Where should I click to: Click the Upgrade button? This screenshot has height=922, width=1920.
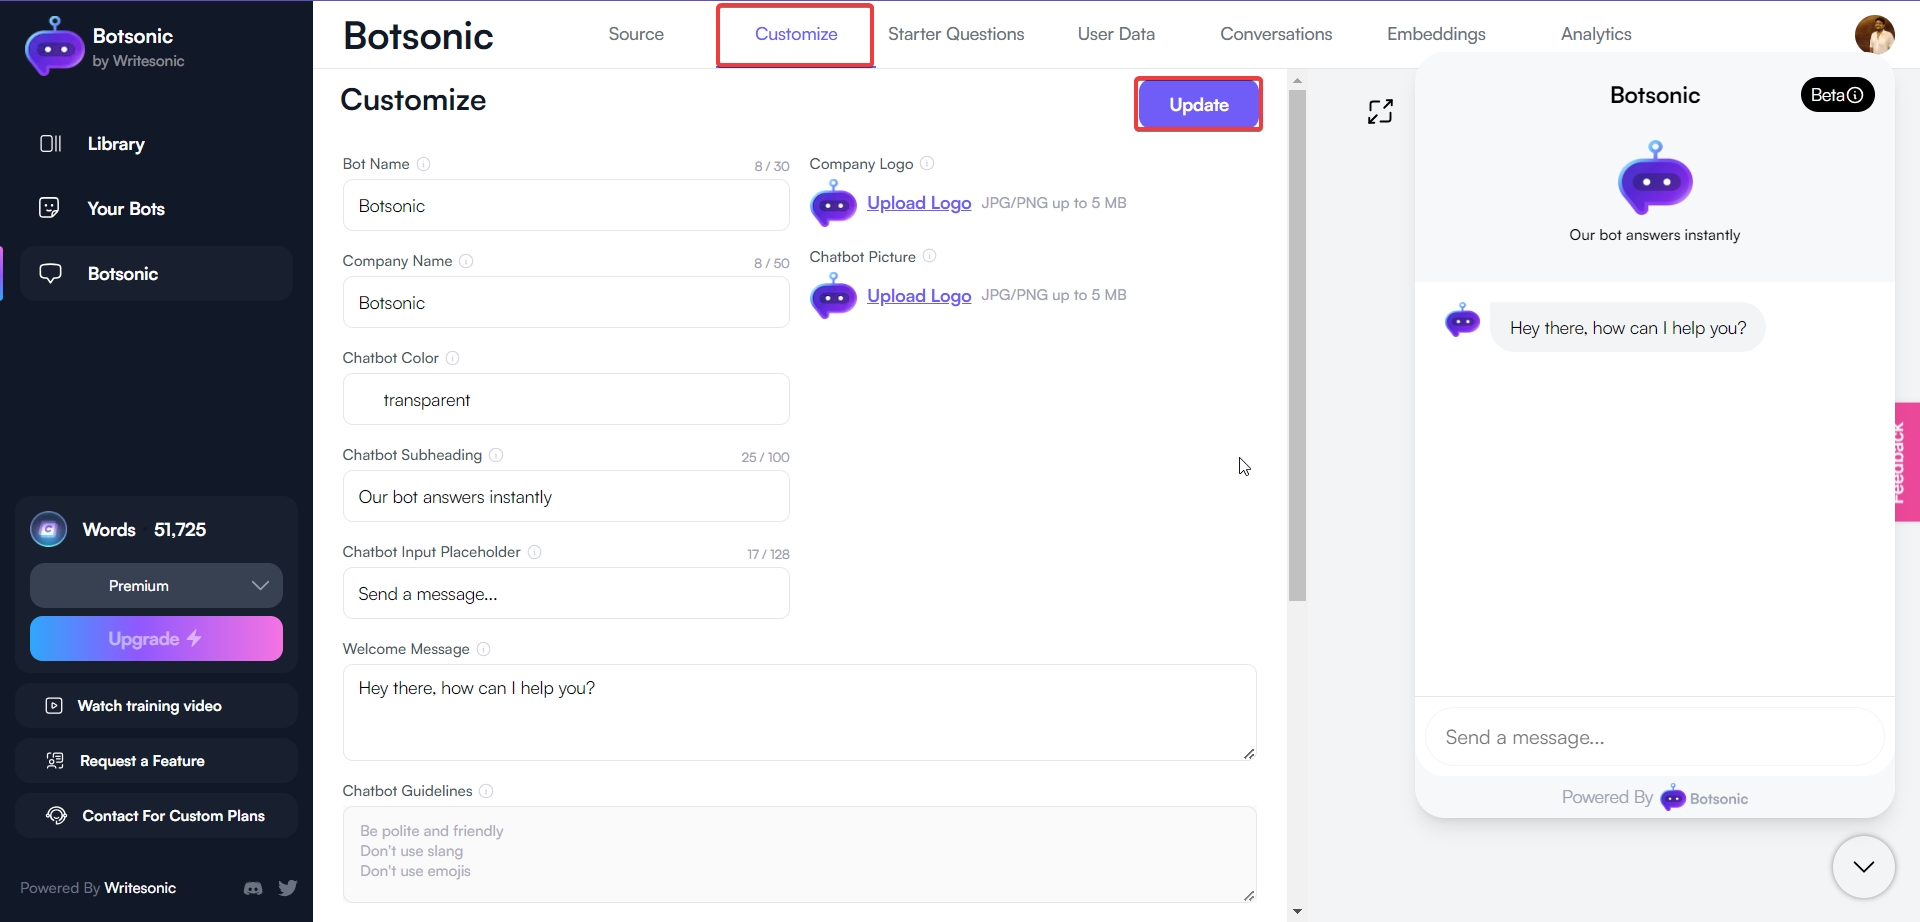coord(156,638)
